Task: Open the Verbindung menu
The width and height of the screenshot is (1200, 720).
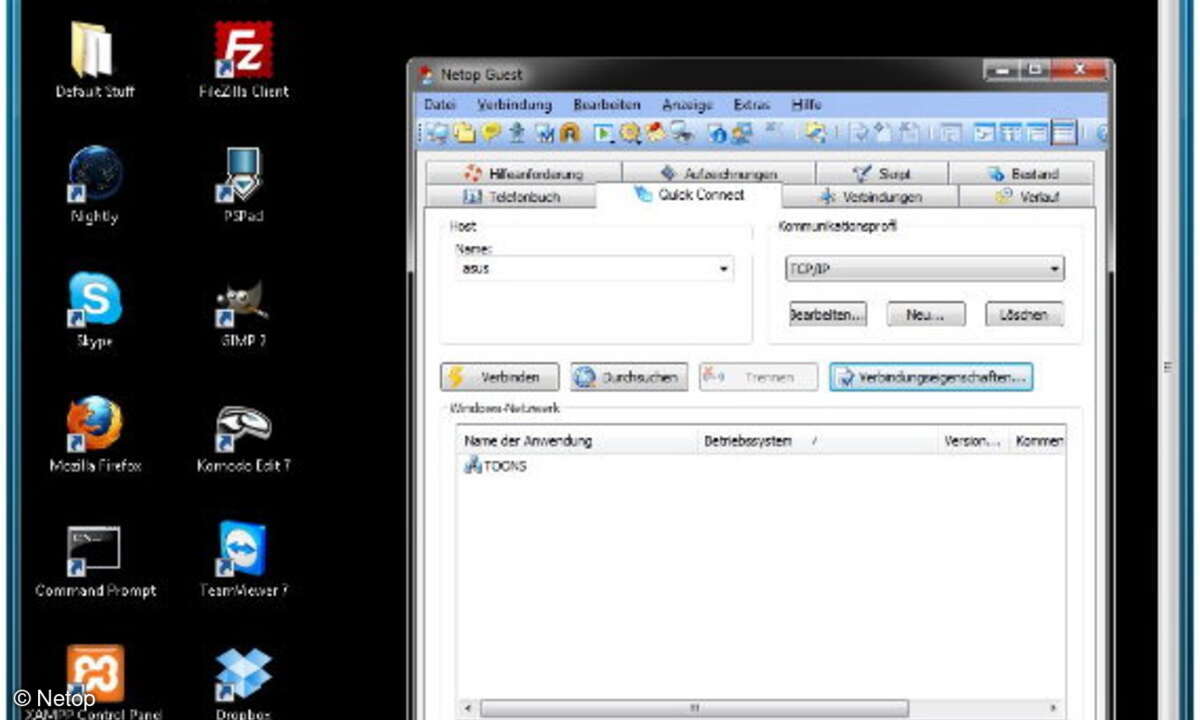Action: point(514,104)
